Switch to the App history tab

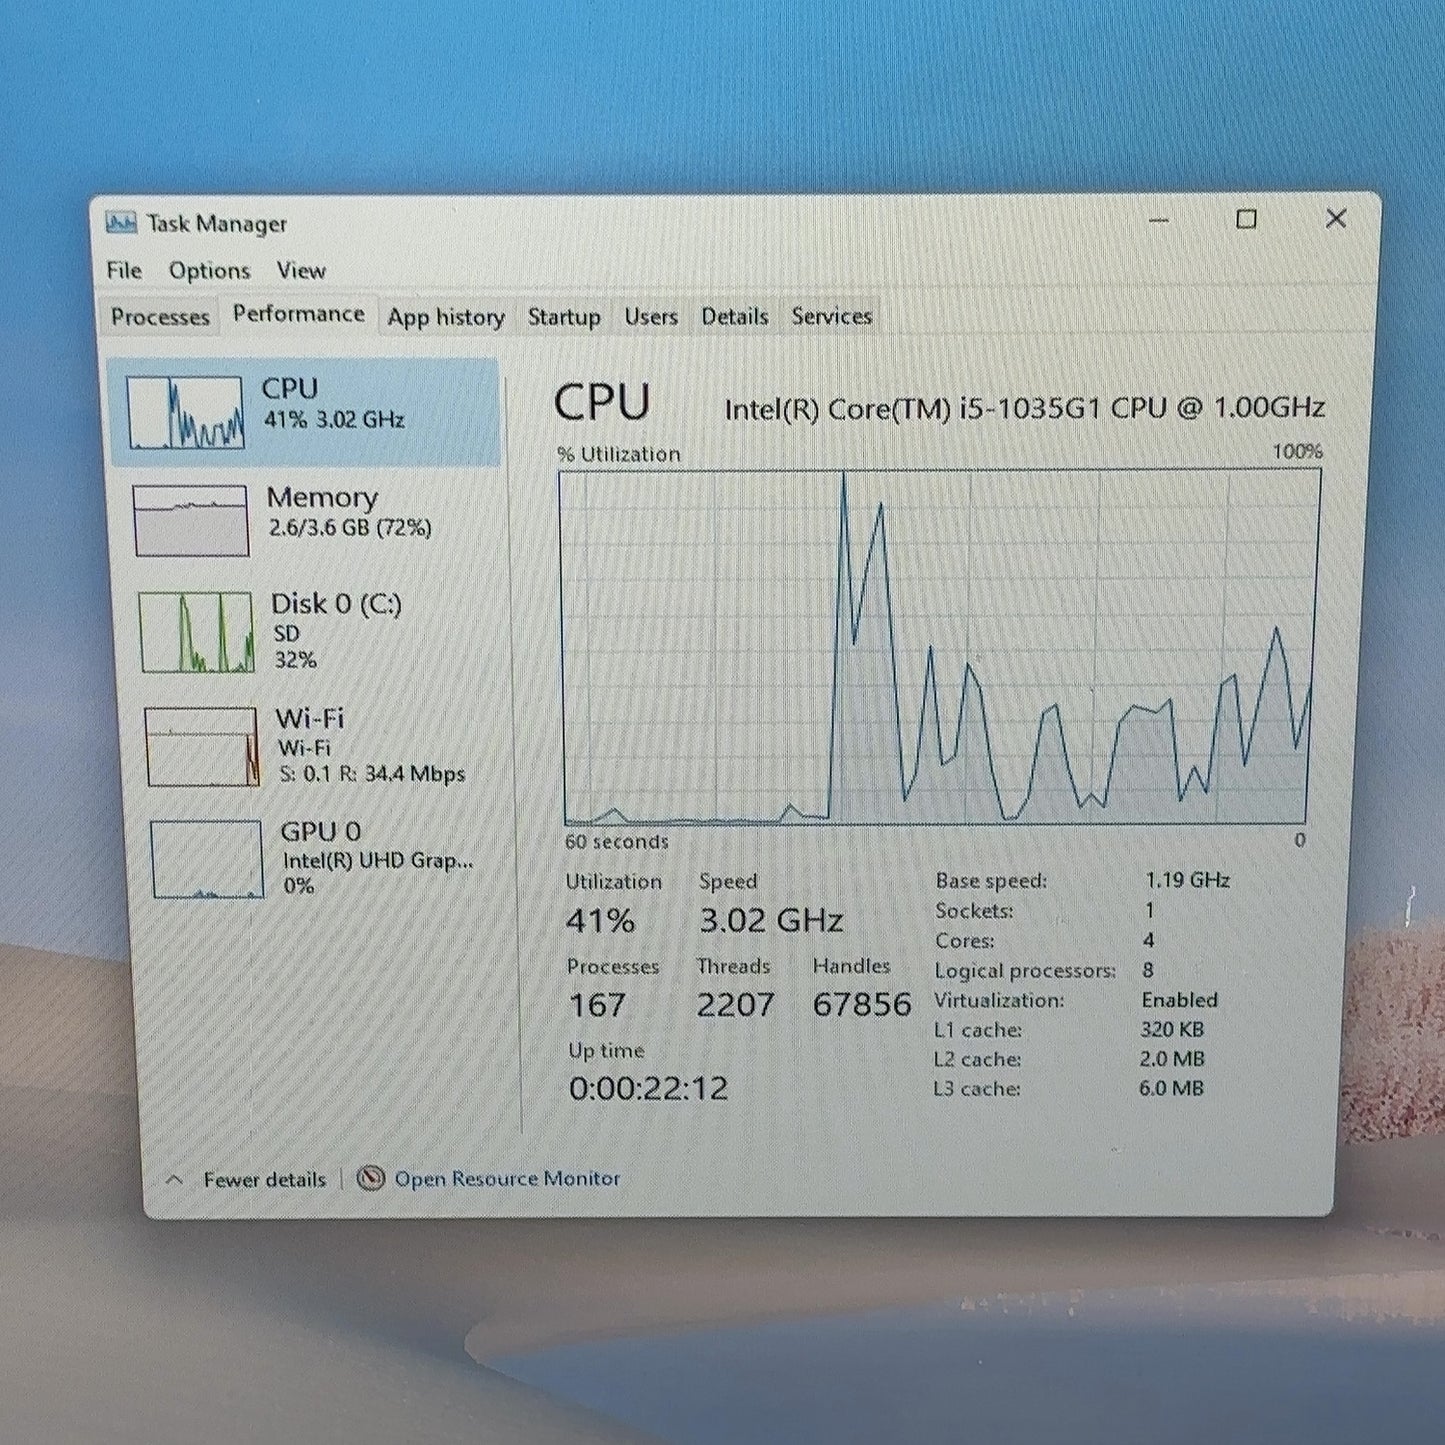click(446, 317)
